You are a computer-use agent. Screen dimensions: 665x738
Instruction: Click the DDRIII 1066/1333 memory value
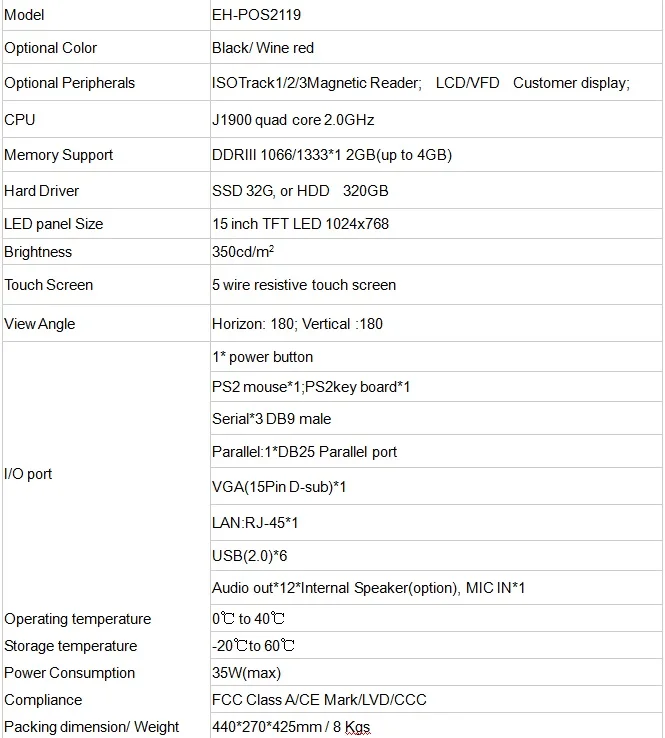[332, 155]
